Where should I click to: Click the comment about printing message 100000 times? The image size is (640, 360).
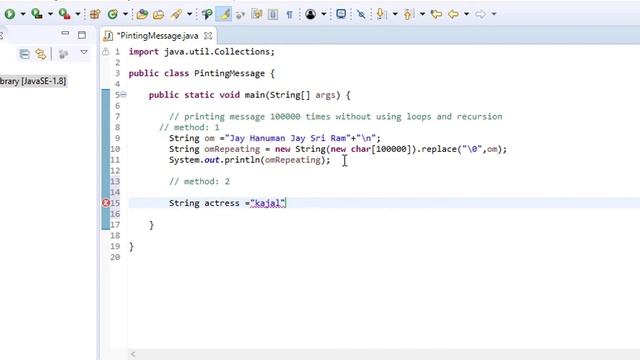[x=336, y=116]
